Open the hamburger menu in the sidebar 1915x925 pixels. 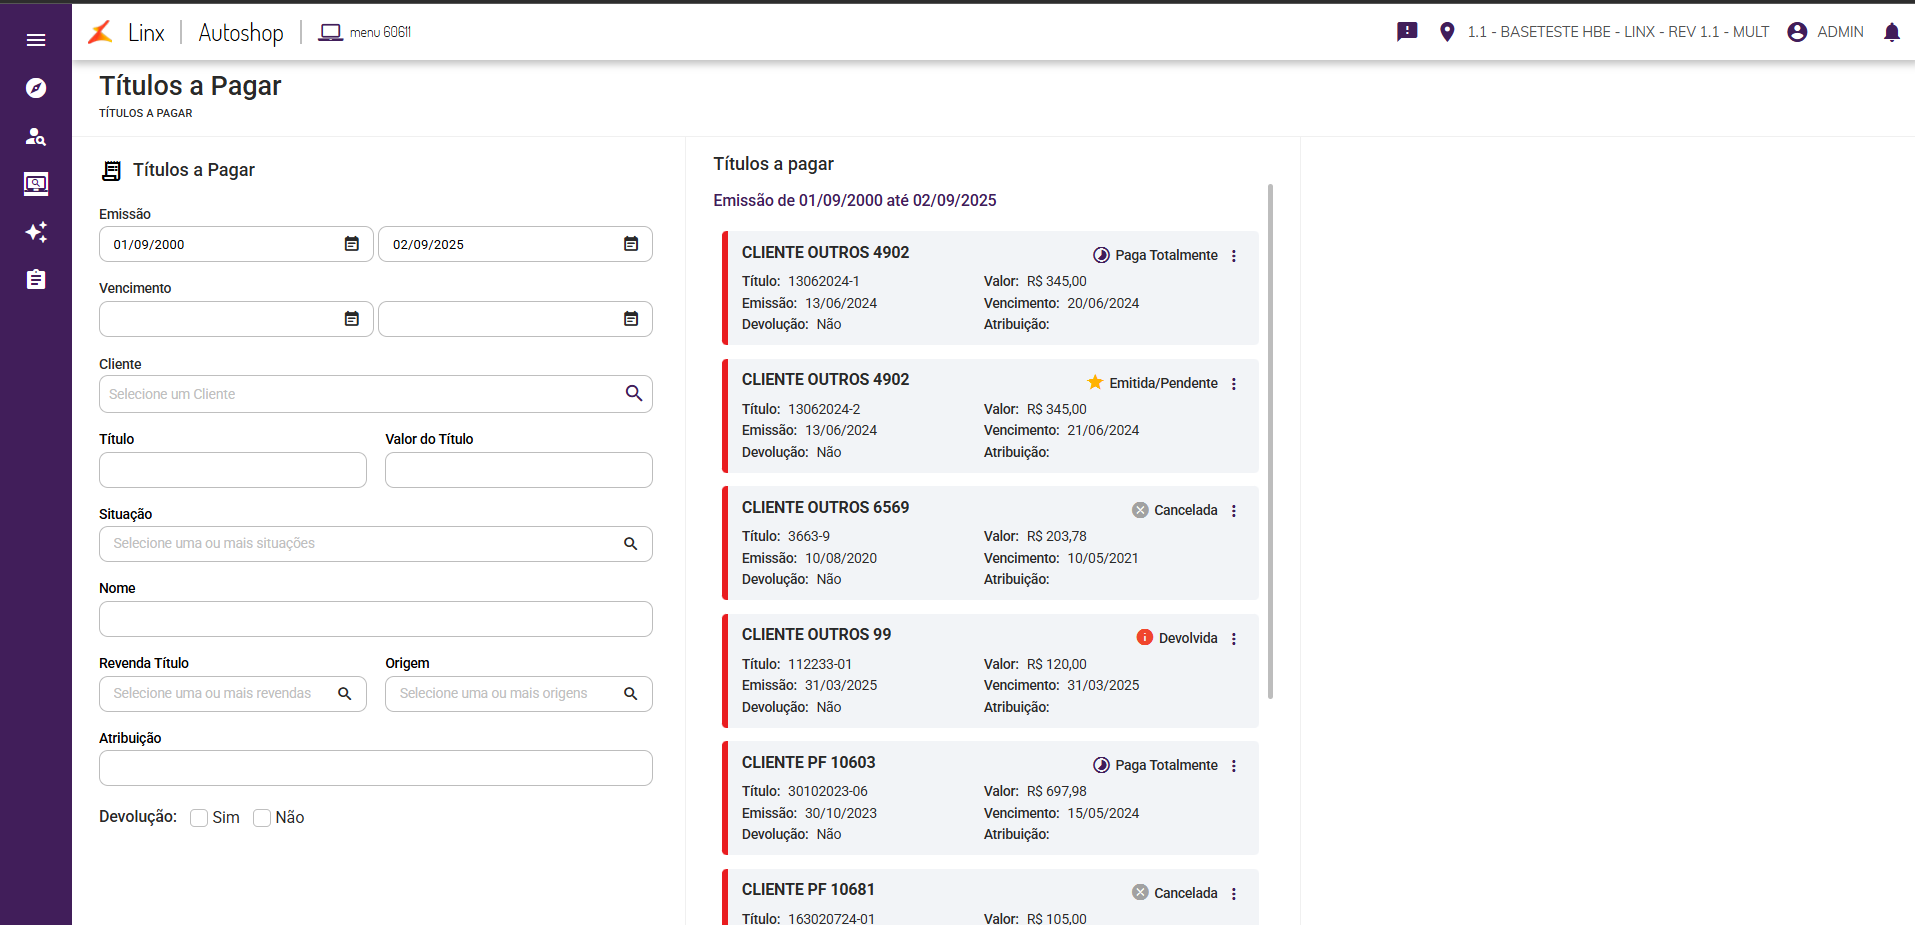pyautogui.click(x=36, y=40)
